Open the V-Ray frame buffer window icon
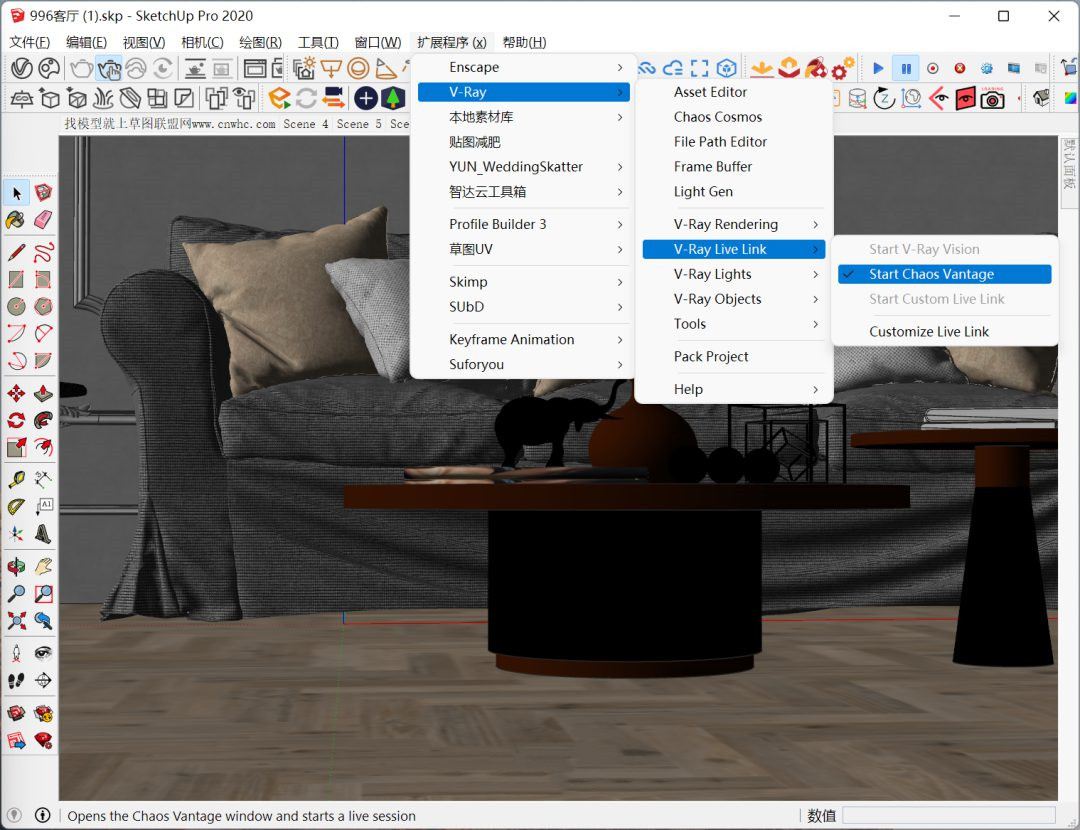Screen dimensions: 1080x830 pyautogui.click(x=255, y=68)
